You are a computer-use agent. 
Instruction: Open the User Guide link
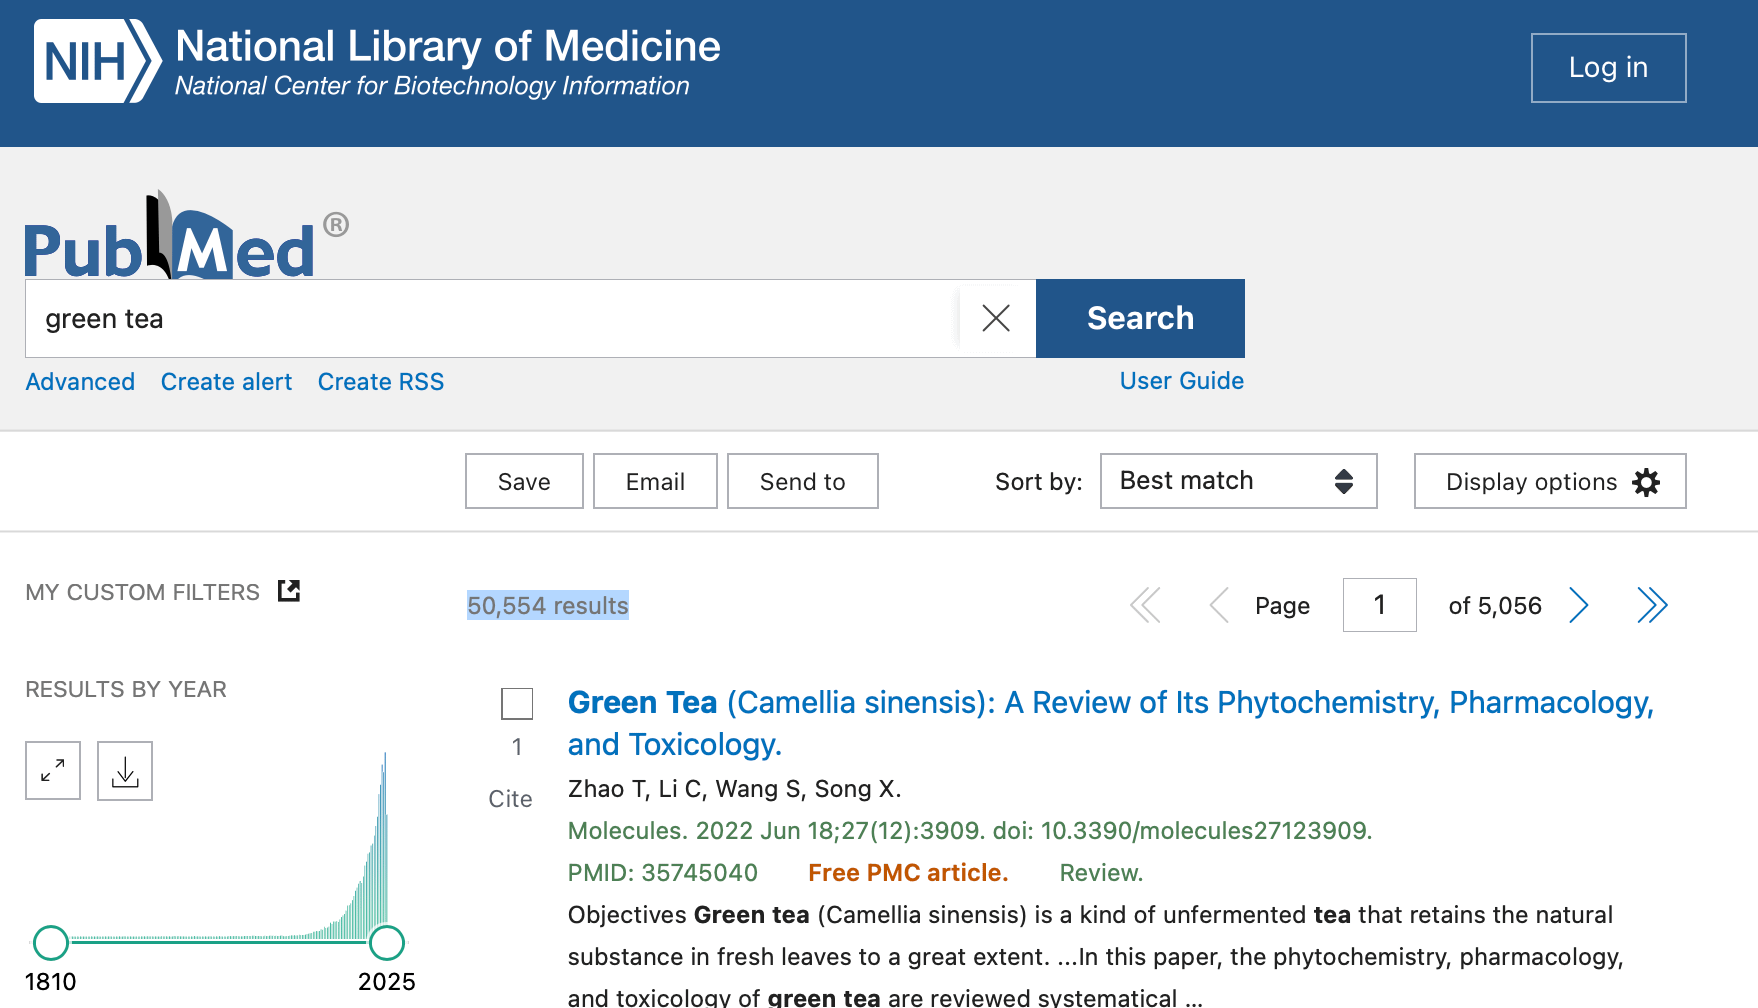(x=1182, y=381)
